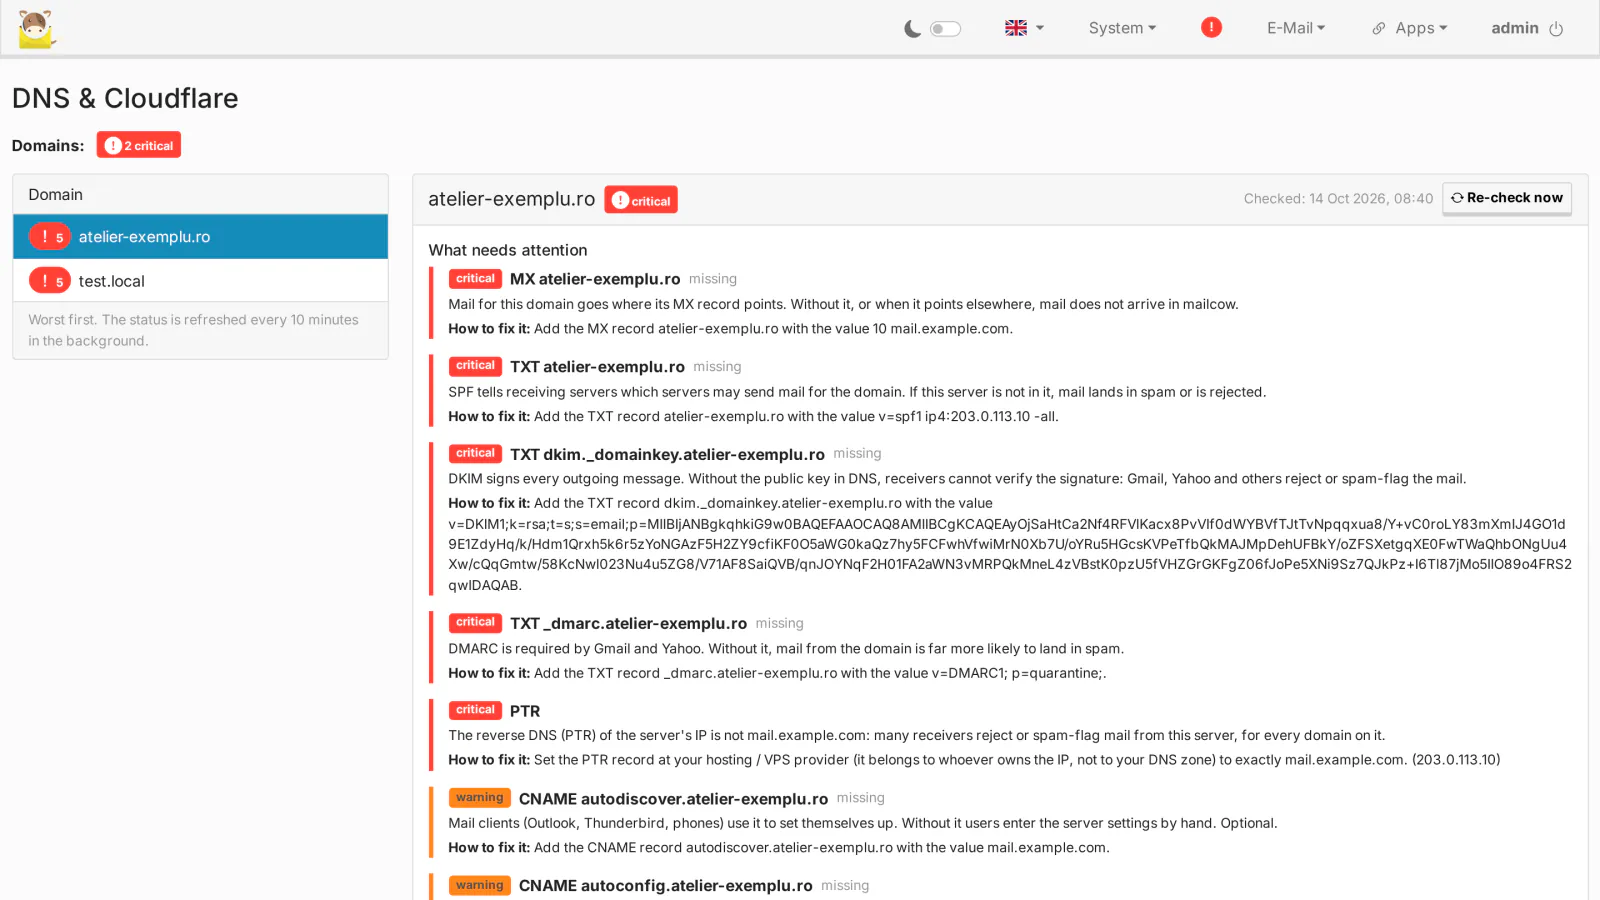Screen dimensions: 1600x900
Task: Click the critical badge beside domain heading
Action: coord(641,200)
